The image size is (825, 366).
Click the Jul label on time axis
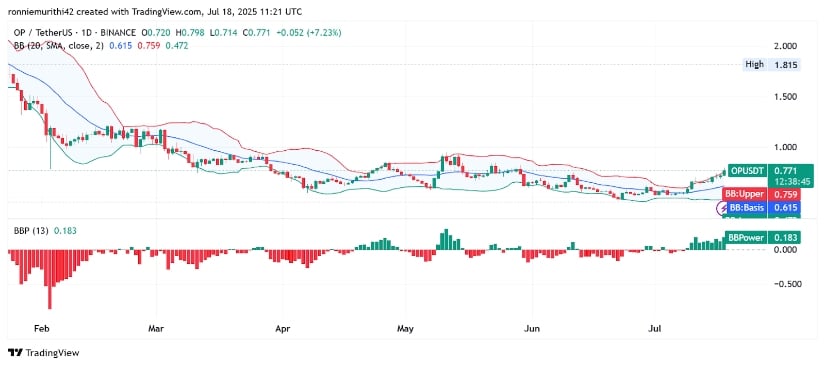pyautogui.click(x=655, y=329)
